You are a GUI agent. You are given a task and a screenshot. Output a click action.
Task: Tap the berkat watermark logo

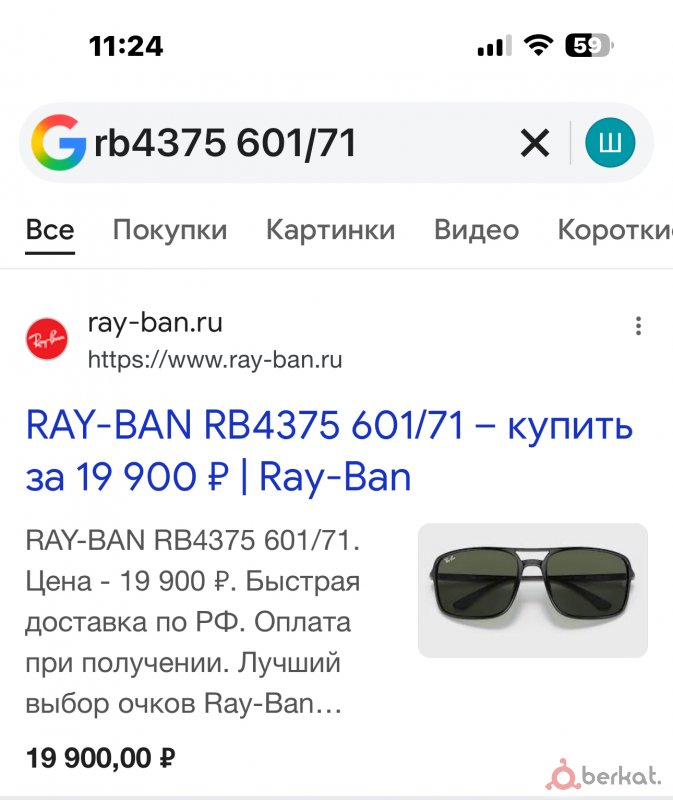point(604,779)
